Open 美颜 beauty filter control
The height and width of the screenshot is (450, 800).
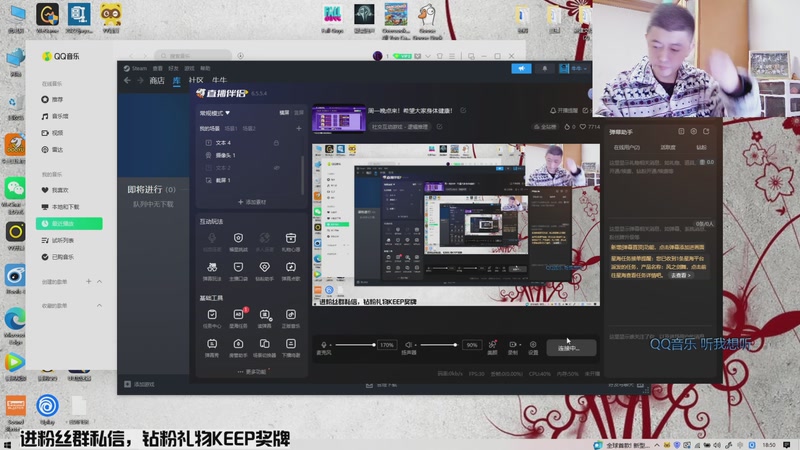(492, 347)
